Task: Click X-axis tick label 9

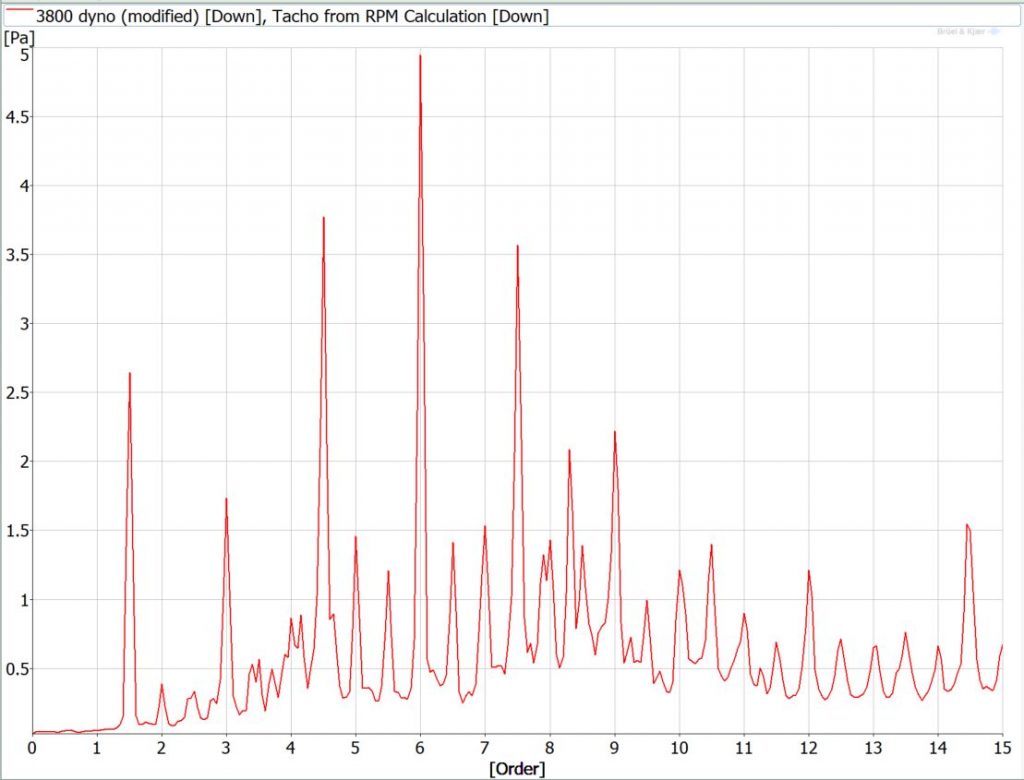Action: [x=614, y=748]
